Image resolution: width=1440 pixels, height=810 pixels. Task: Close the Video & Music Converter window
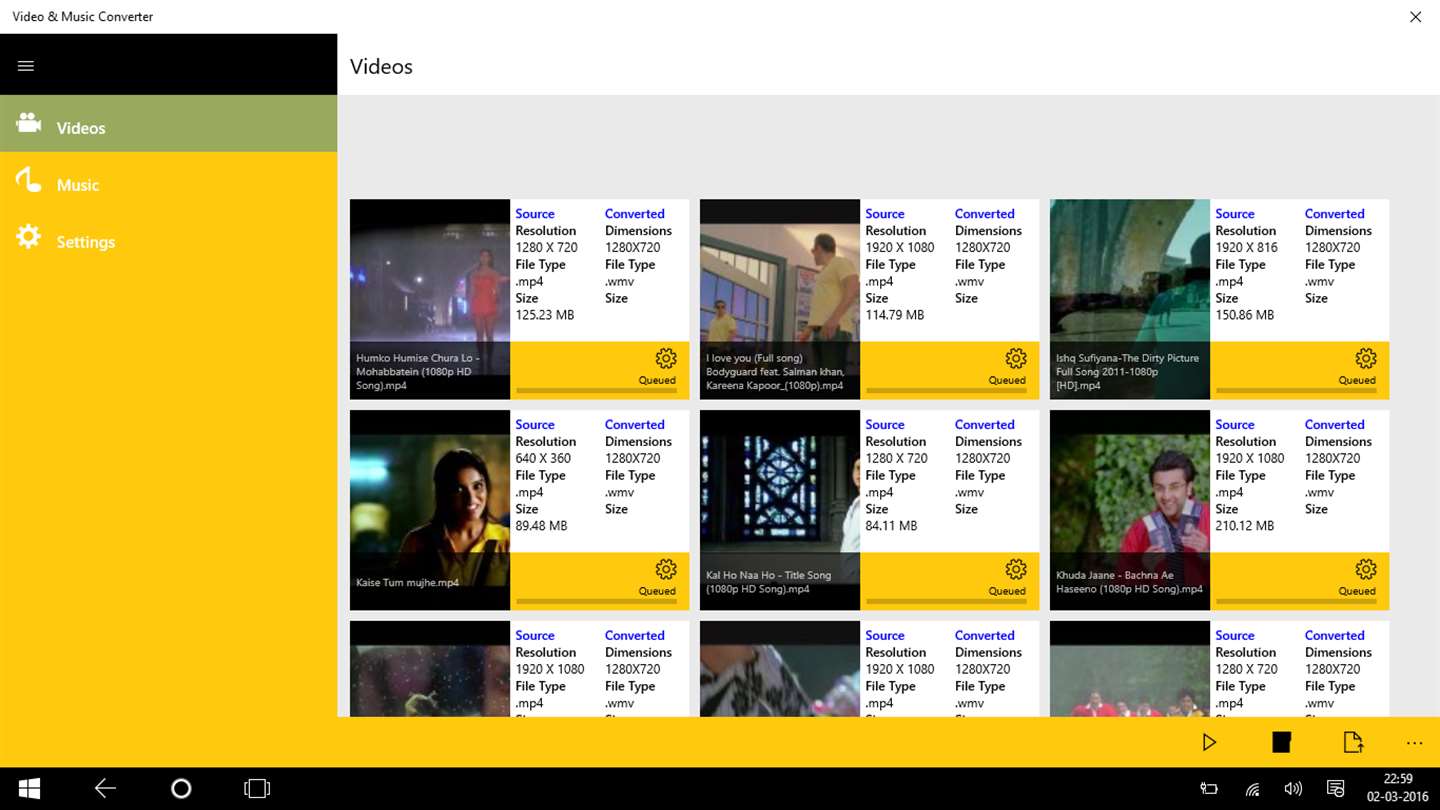(x=1415, y=17)
